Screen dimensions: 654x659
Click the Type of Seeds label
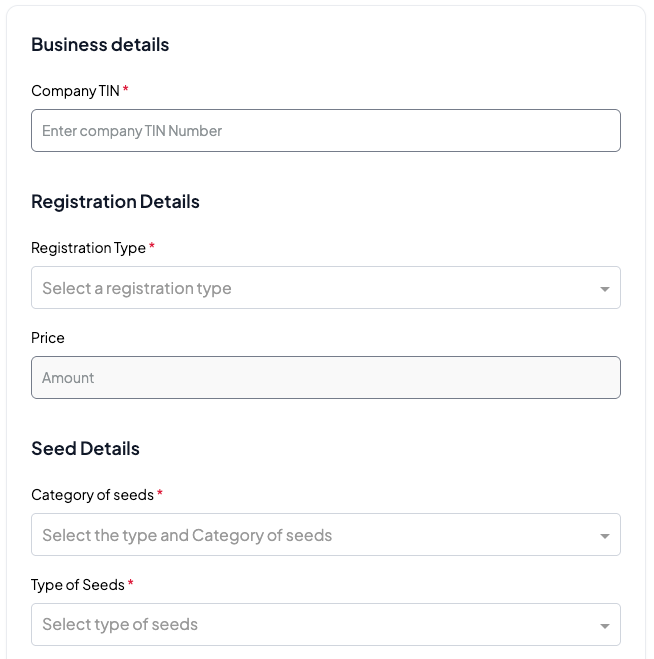[78, 585]
